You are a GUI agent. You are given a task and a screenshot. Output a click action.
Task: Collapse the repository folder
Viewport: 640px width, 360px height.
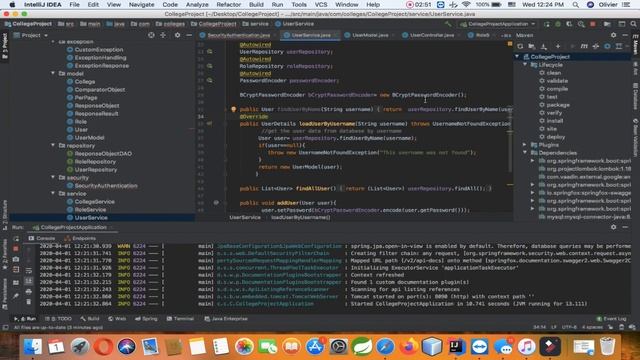coord(53,145)
